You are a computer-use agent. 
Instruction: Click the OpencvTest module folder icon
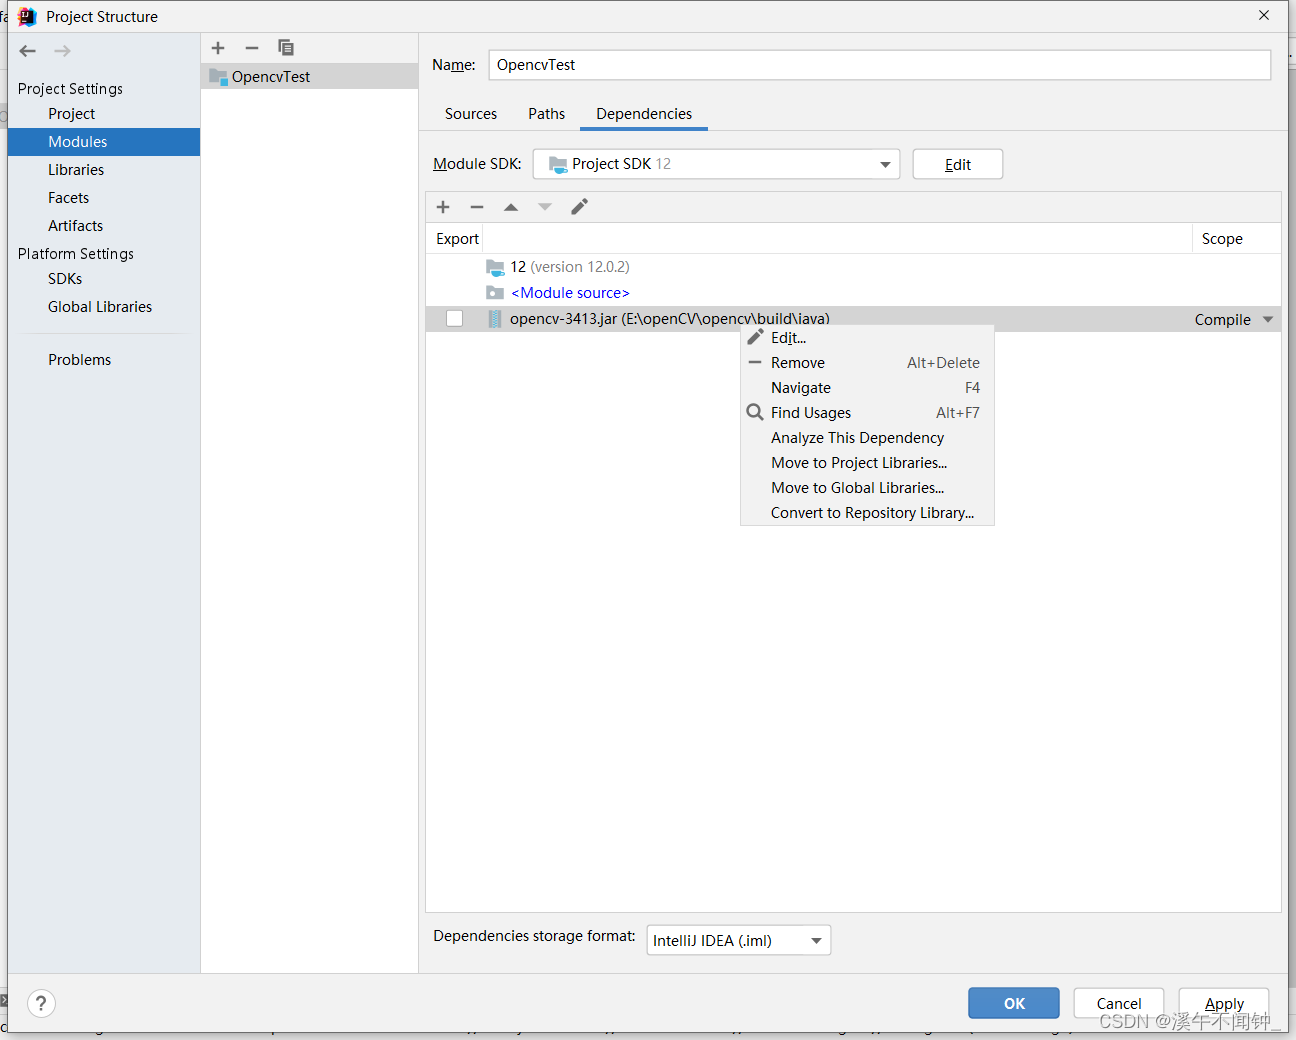[219, 77]
